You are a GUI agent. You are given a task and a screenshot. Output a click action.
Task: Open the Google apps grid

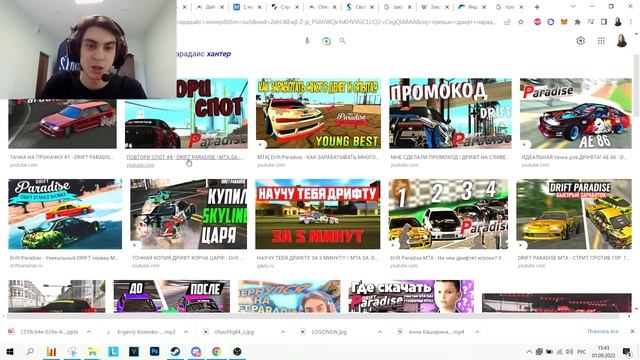click(x=601, y=41)
